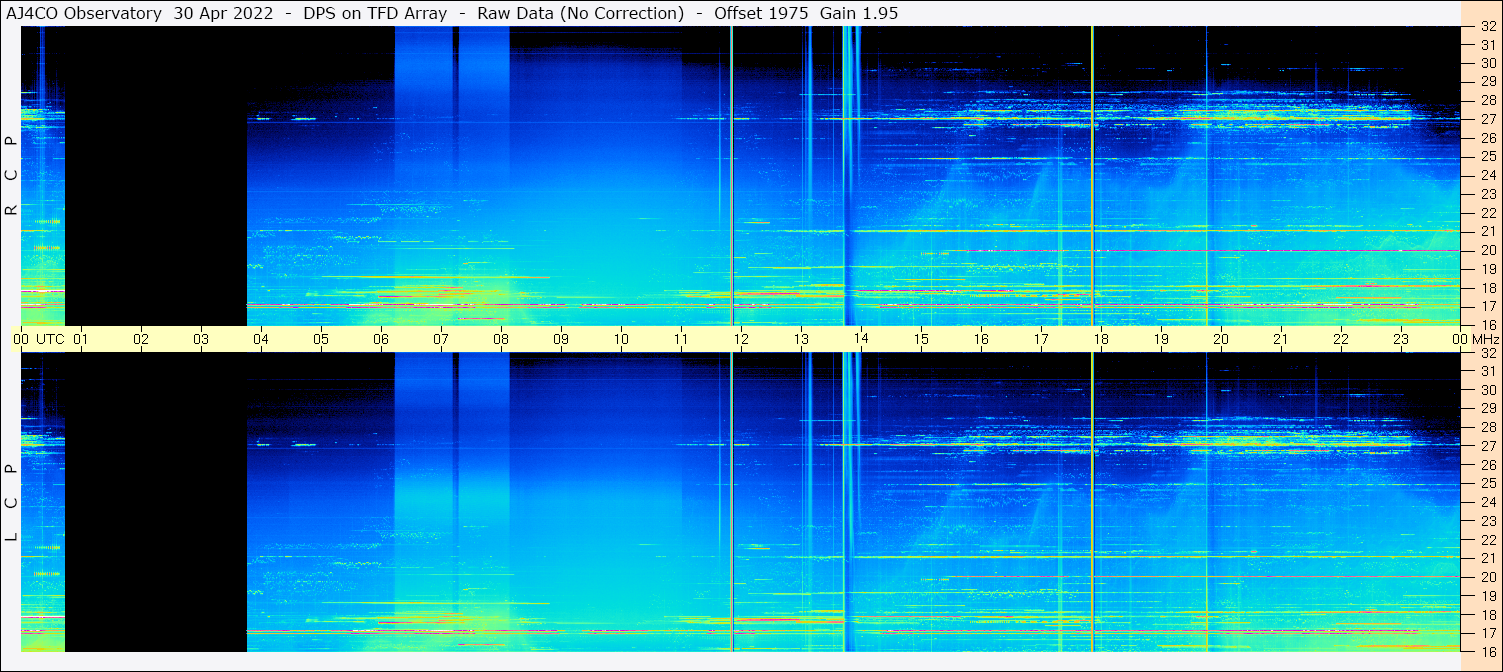Select the '15' hour mark on UTC axis
The width and height of the screenshot is (1503, 672).
(921, 339)
